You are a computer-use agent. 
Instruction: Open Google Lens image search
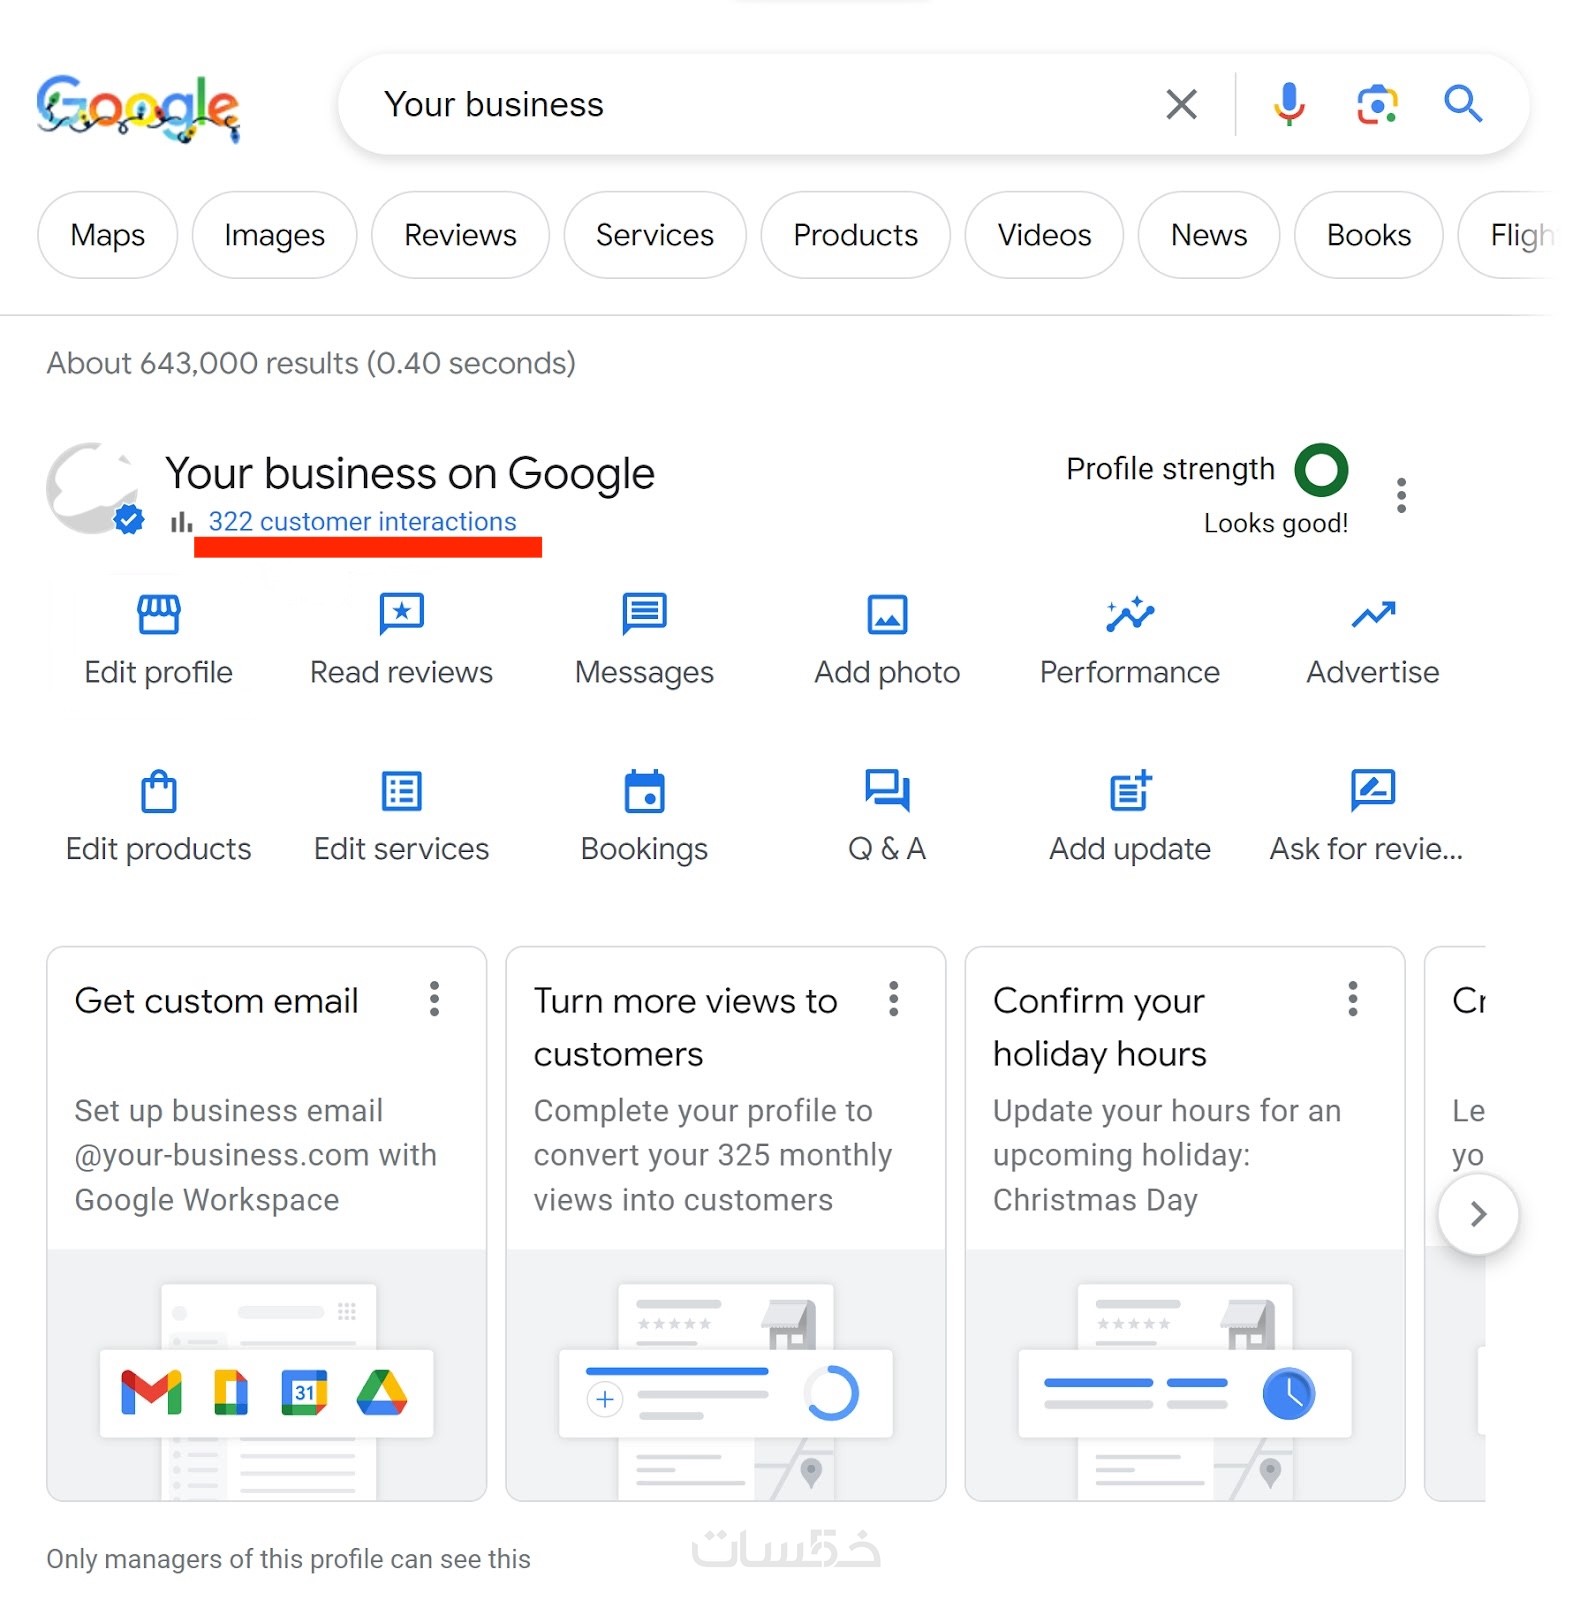click(x=1376, y=104)
